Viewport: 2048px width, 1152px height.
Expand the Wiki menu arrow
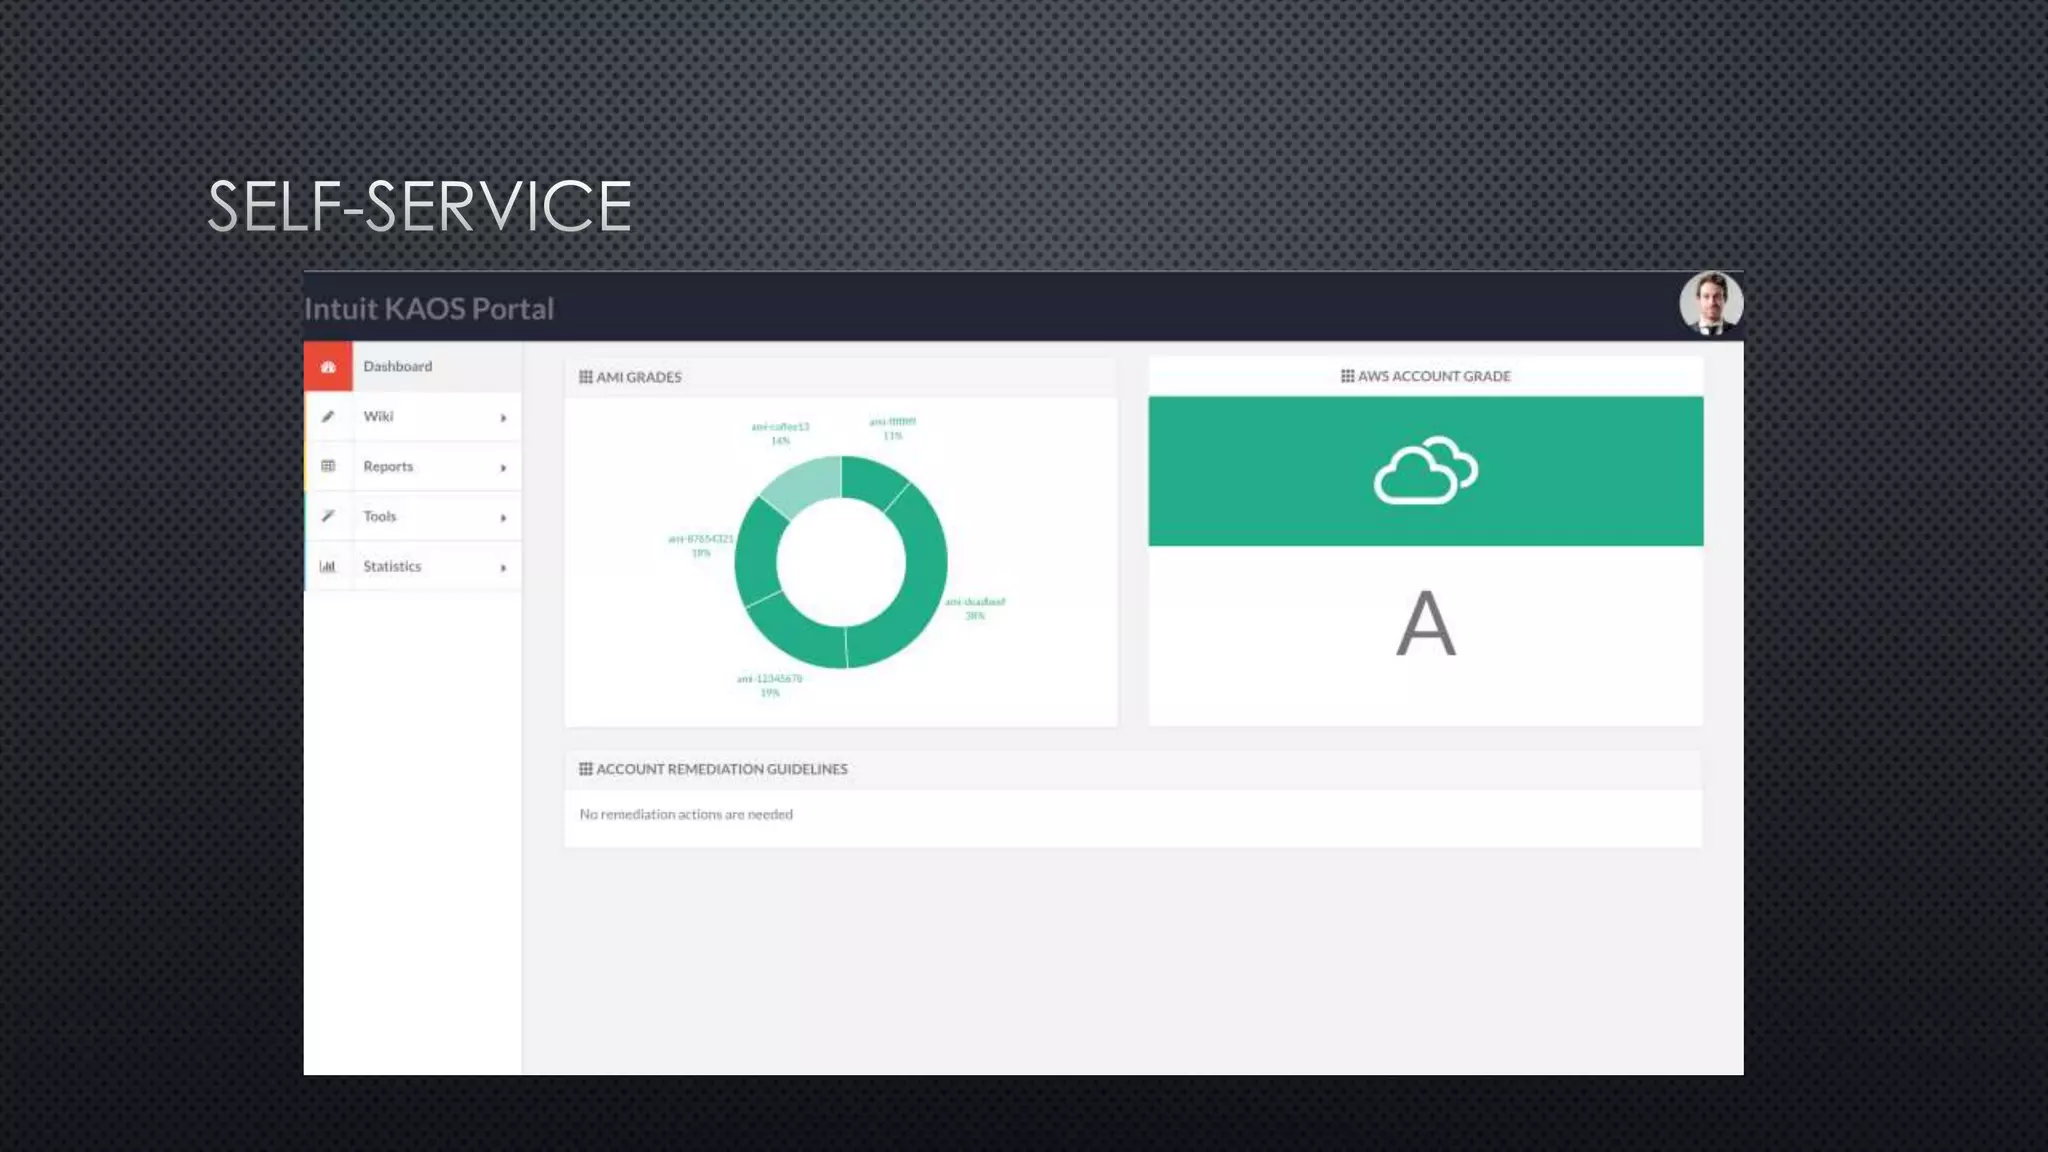pyautogui.click(x=503, y=418)
